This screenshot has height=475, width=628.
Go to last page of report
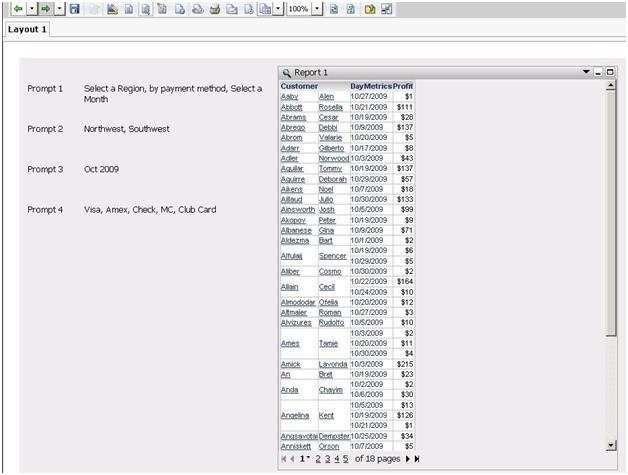click(417, 458)
